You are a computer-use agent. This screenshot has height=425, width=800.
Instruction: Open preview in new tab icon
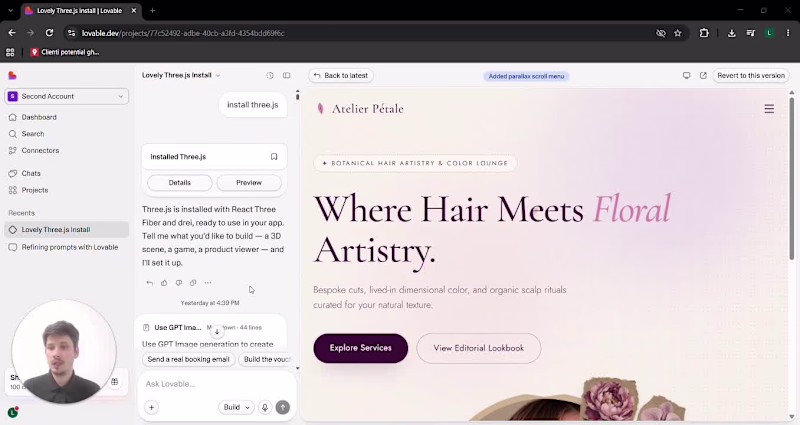pyautogui.click(x=703, y=76)
